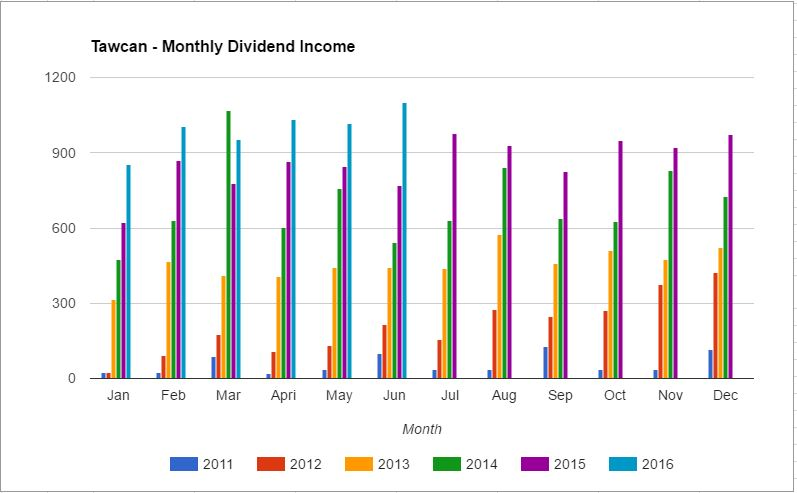The image size is (797, 493).
Task: Click the Month axis title
Action: (421, 429)
